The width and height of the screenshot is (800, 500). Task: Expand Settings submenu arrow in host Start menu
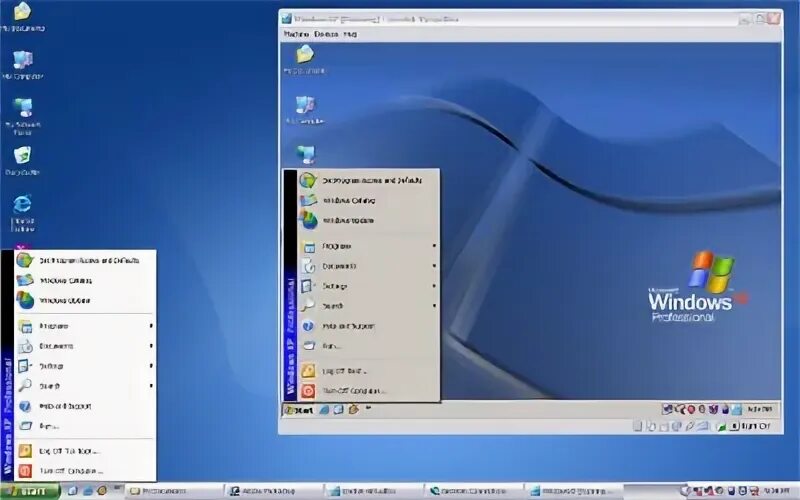(x=151, y=366)
